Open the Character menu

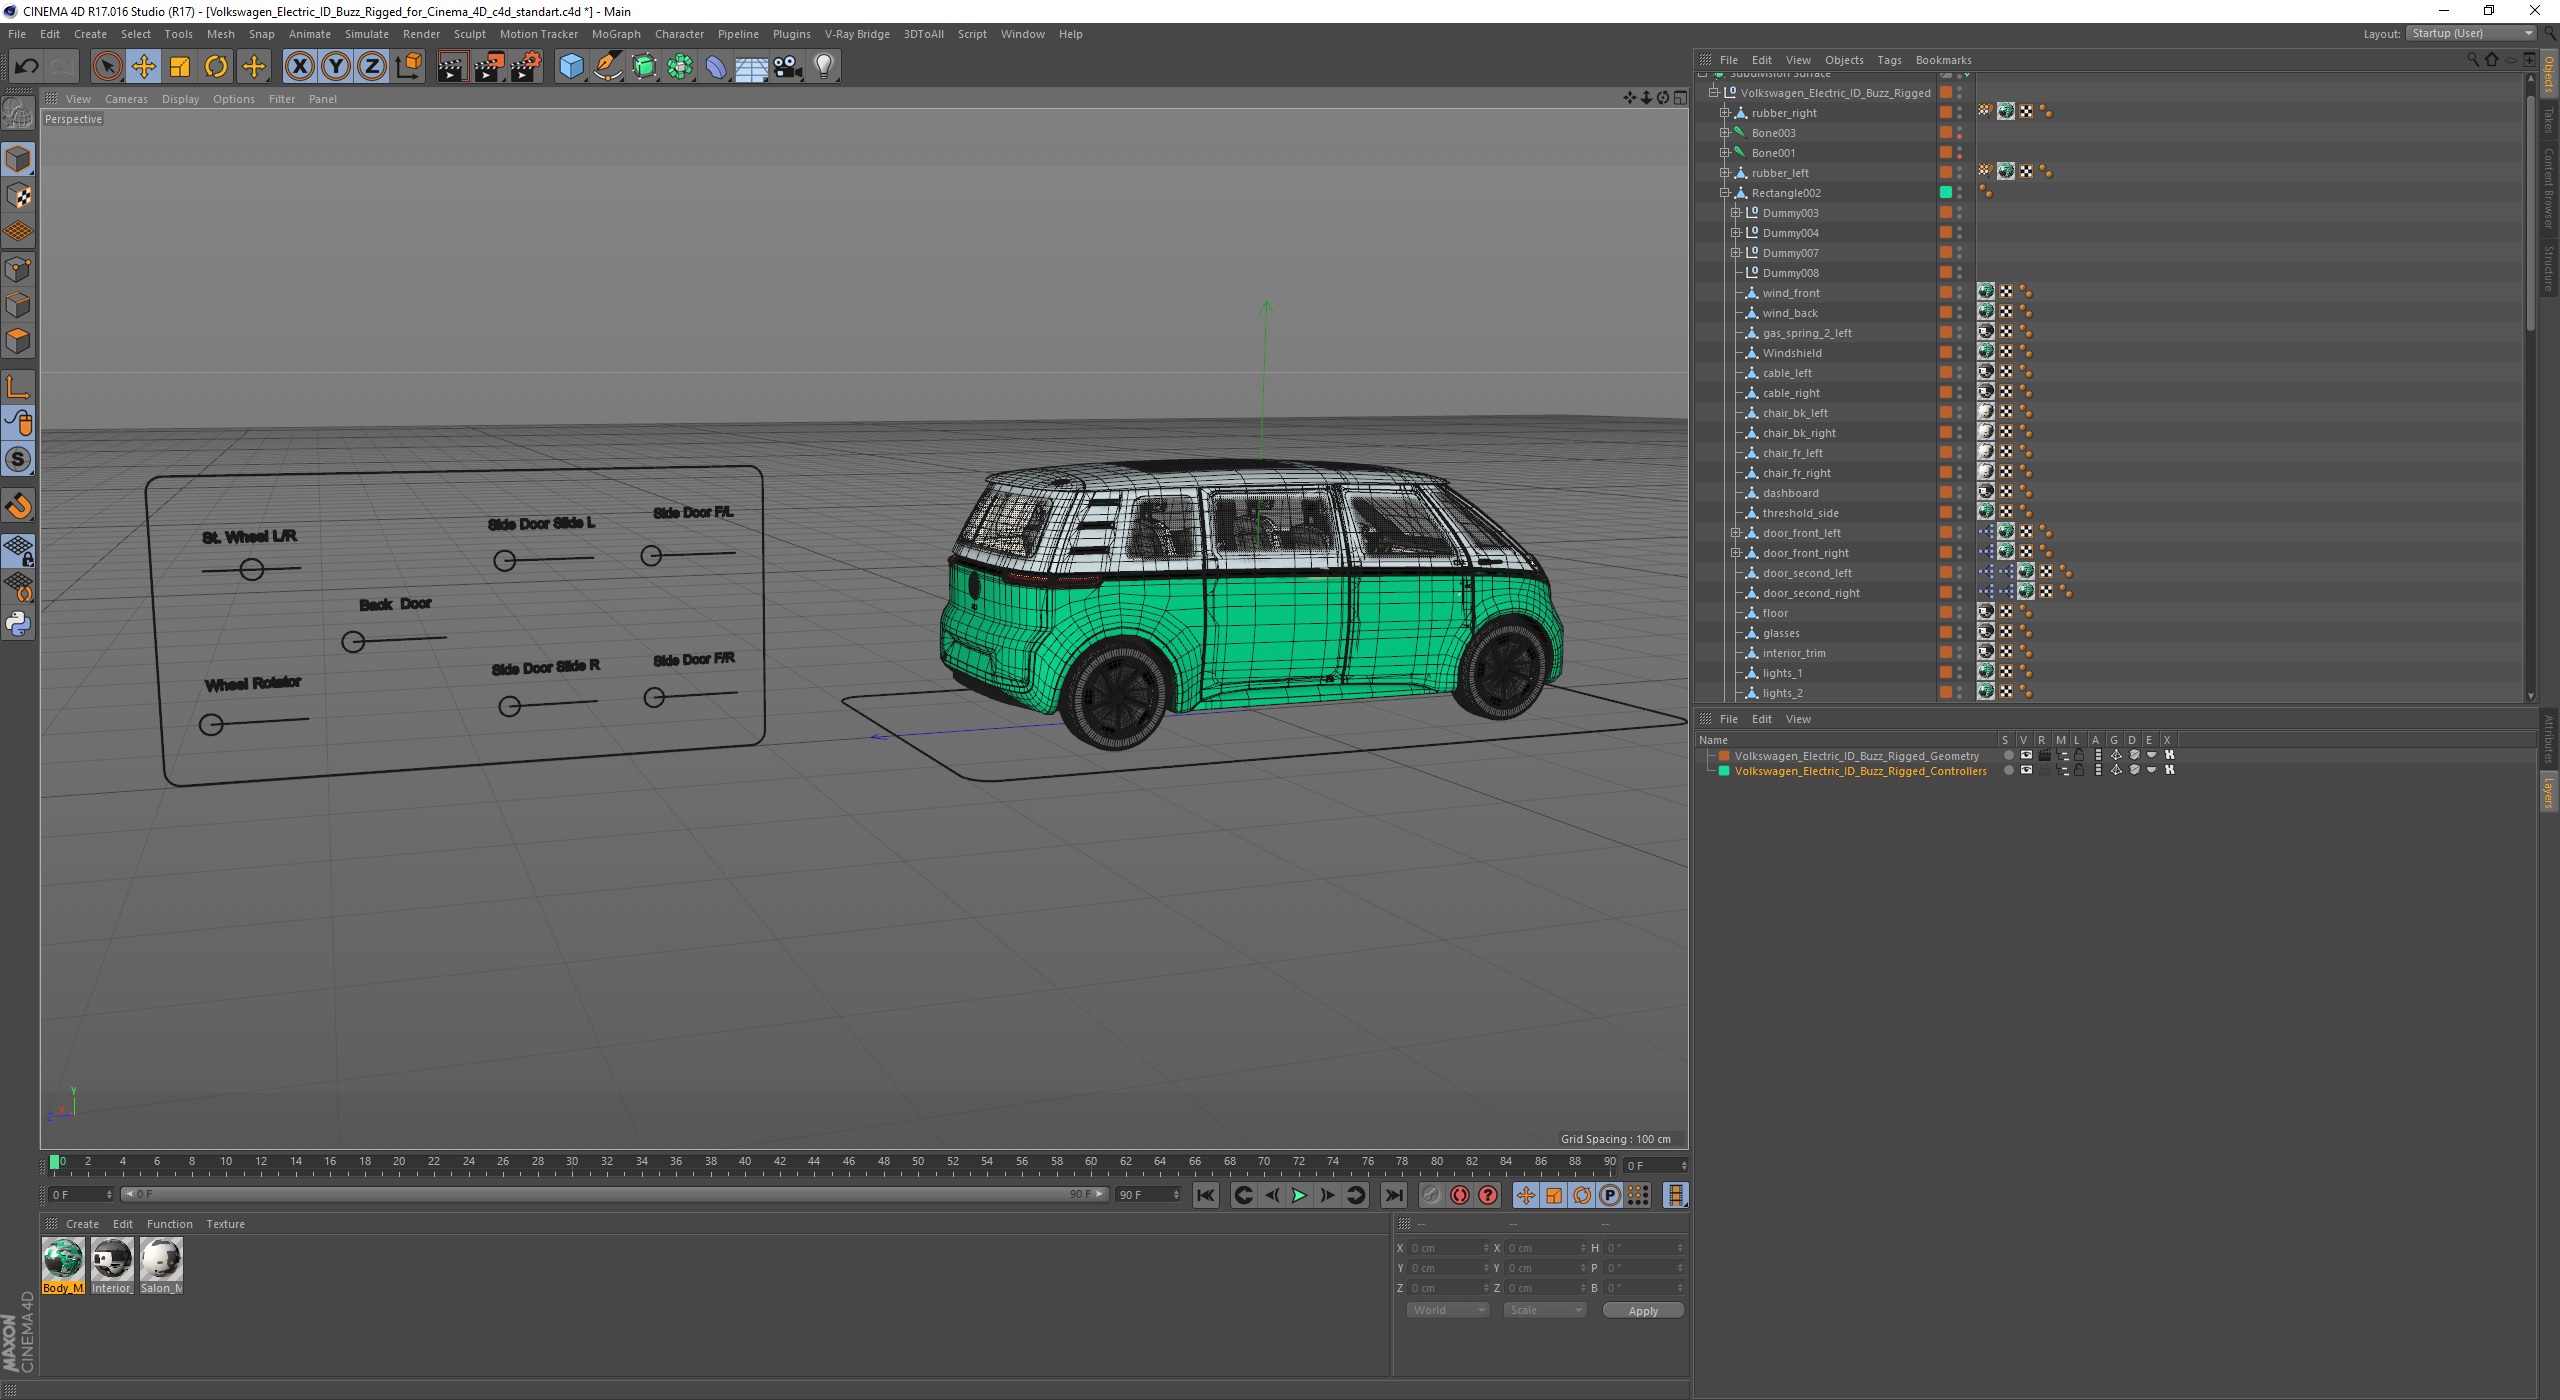679,34
